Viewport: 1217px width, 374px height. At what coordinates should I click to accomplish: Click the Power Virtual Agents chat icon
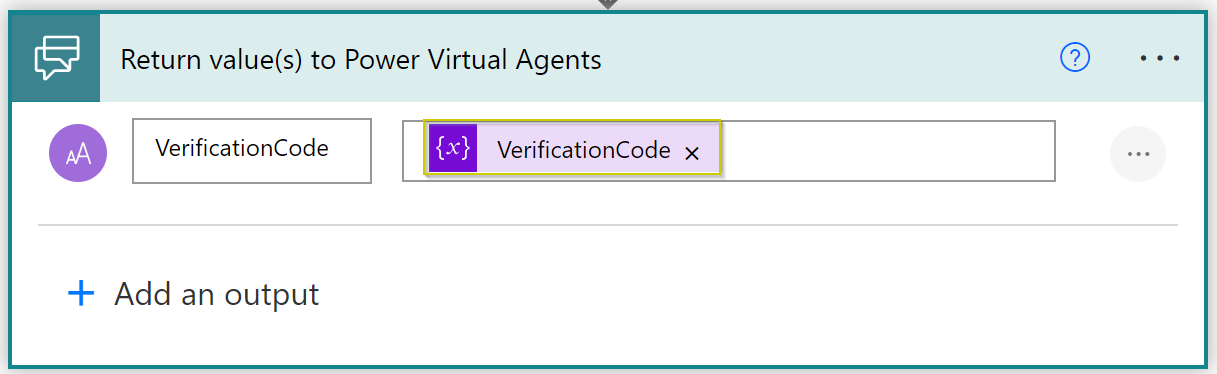click(56, 59)
